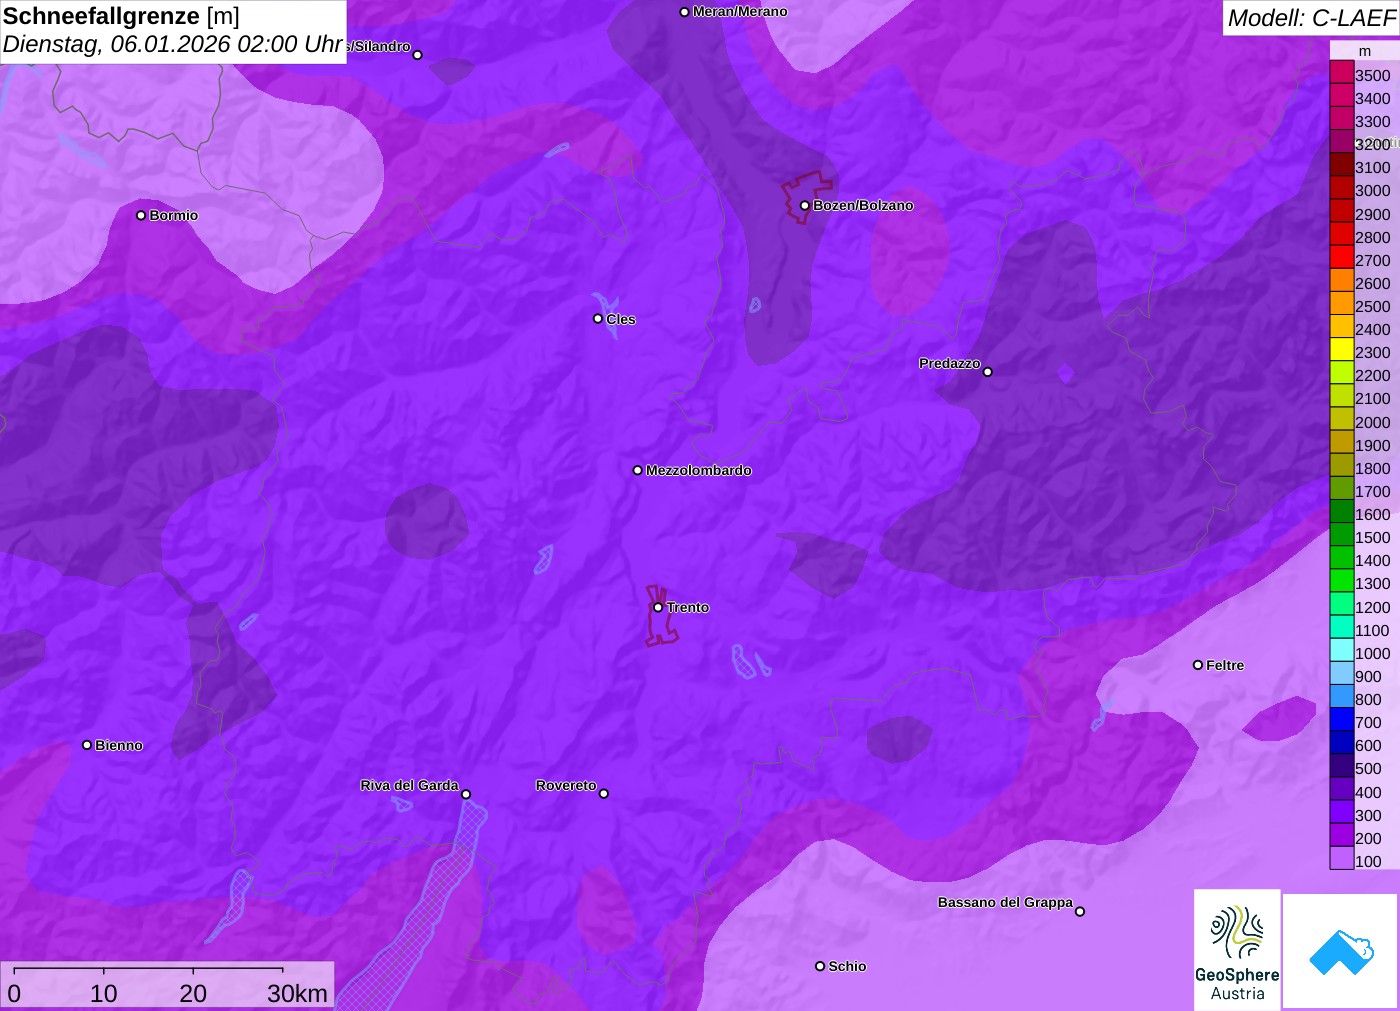
Task: Click the dark red Trento city boundary outline
Action: tap(661, 616)
